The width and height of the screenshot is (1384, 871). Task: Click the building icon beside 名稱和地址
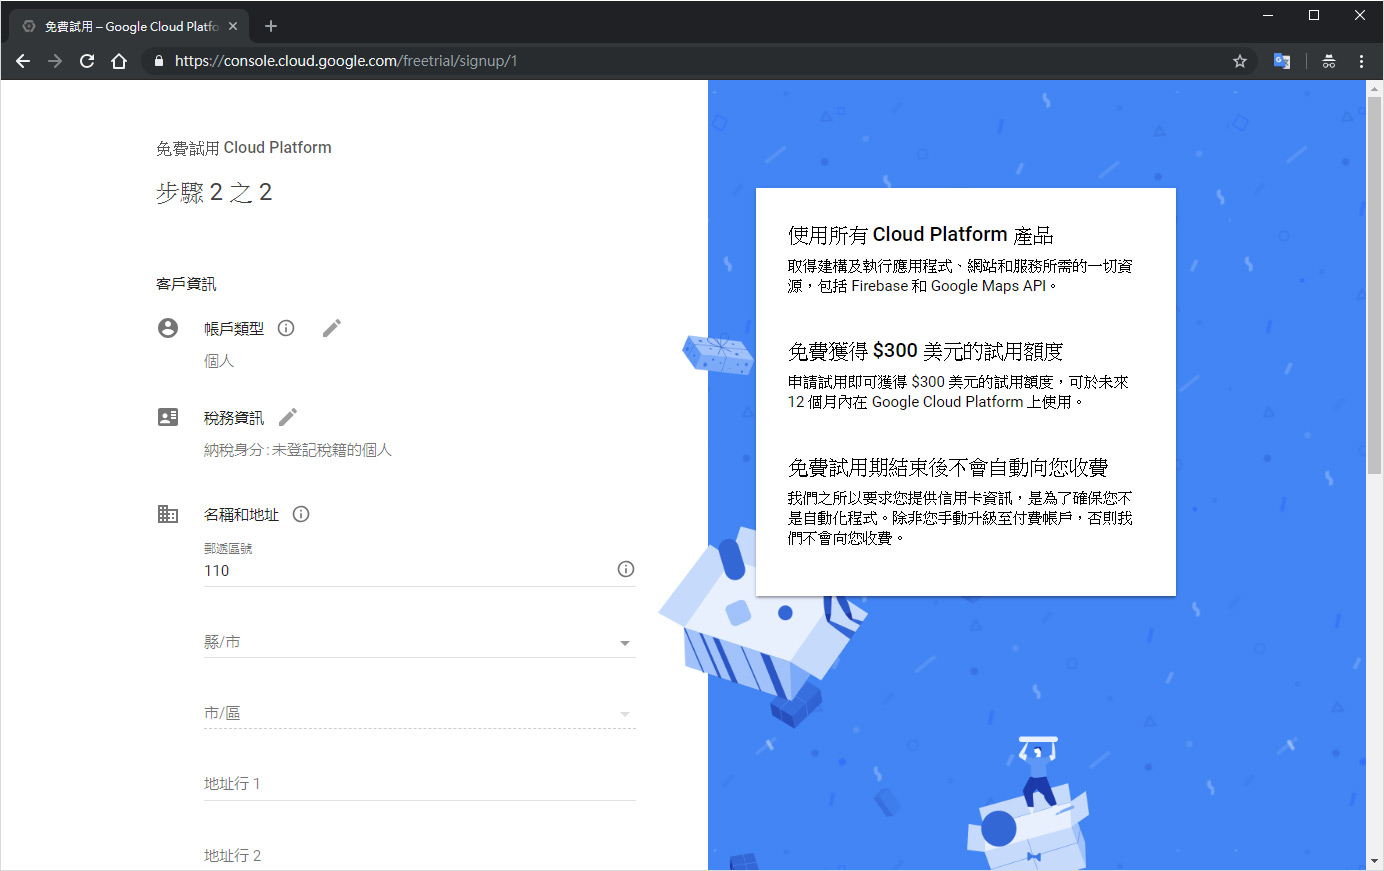pyautogui.click(x=168, y=514)
